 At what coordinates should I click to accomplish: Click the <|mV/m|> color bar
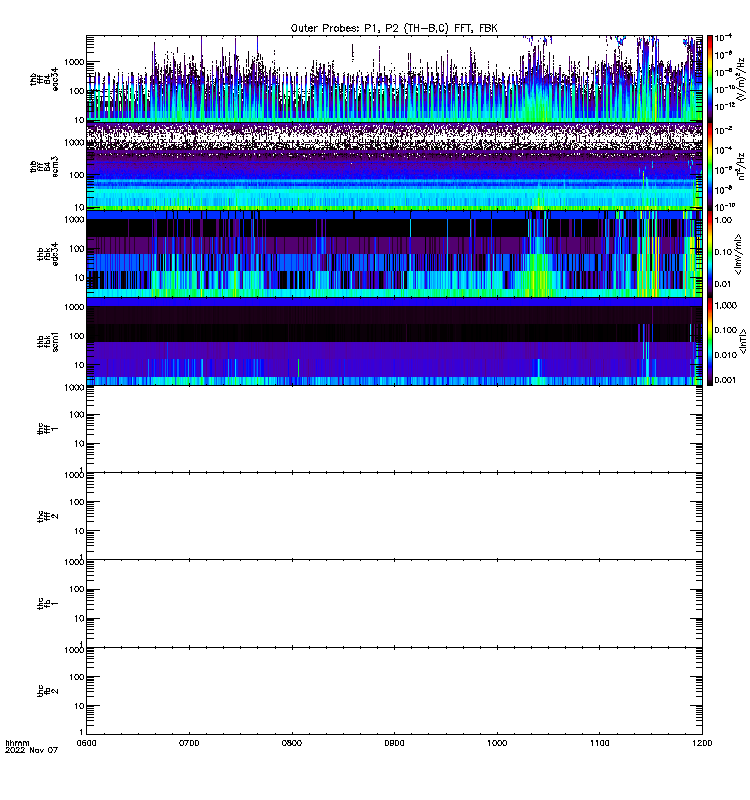point(710,254)
